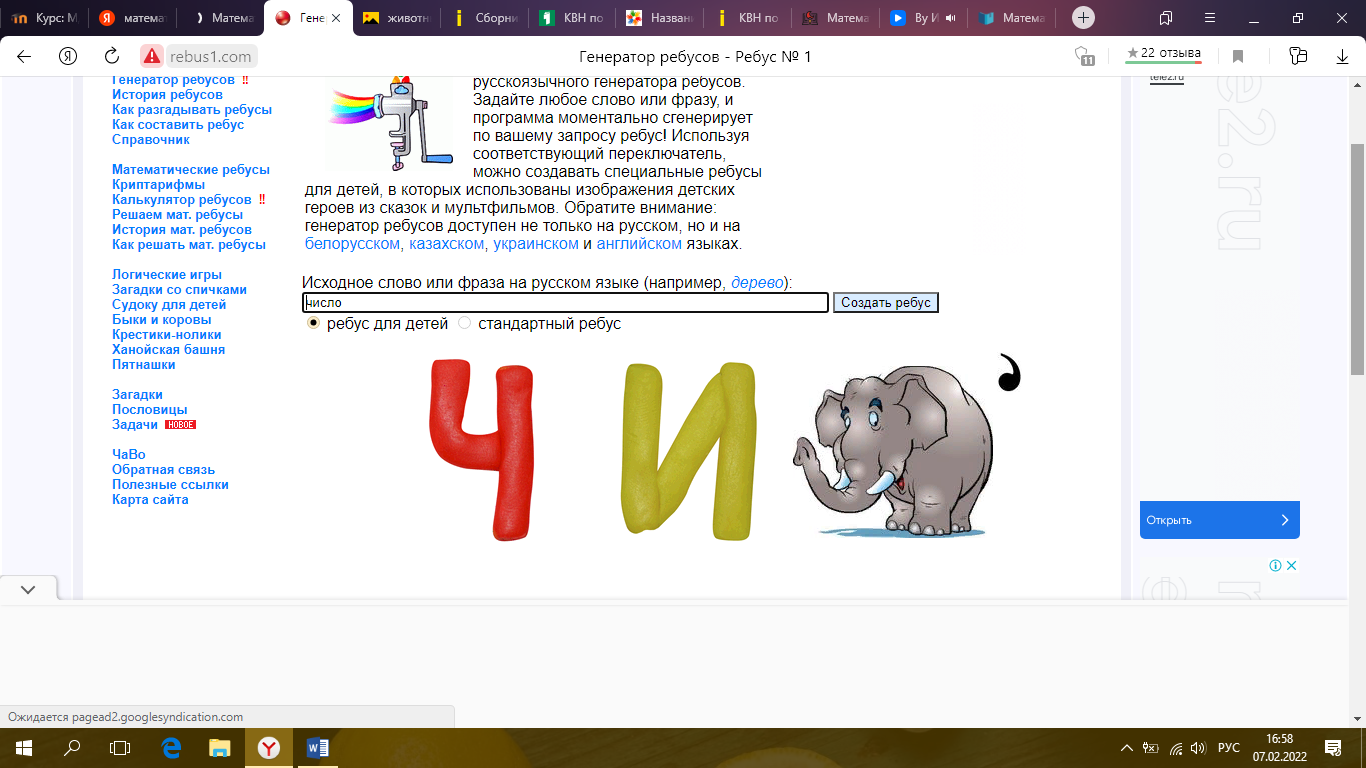The height and width of the screenshot is (768, 1366).
Task: Switch to the Yandex 'матема' tab
Action: (x=130, y=18)
